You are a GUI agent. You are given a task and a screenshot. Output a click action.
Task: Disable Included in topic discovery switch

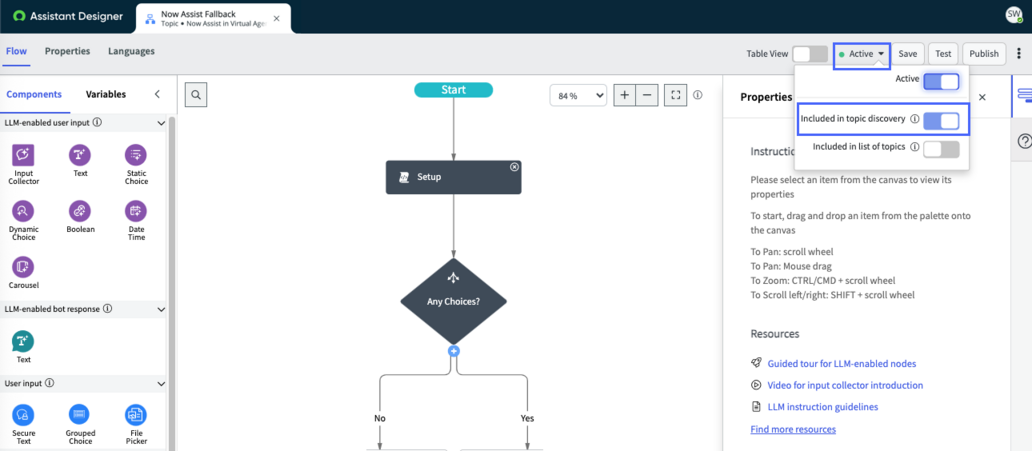[x=941, y=121]
